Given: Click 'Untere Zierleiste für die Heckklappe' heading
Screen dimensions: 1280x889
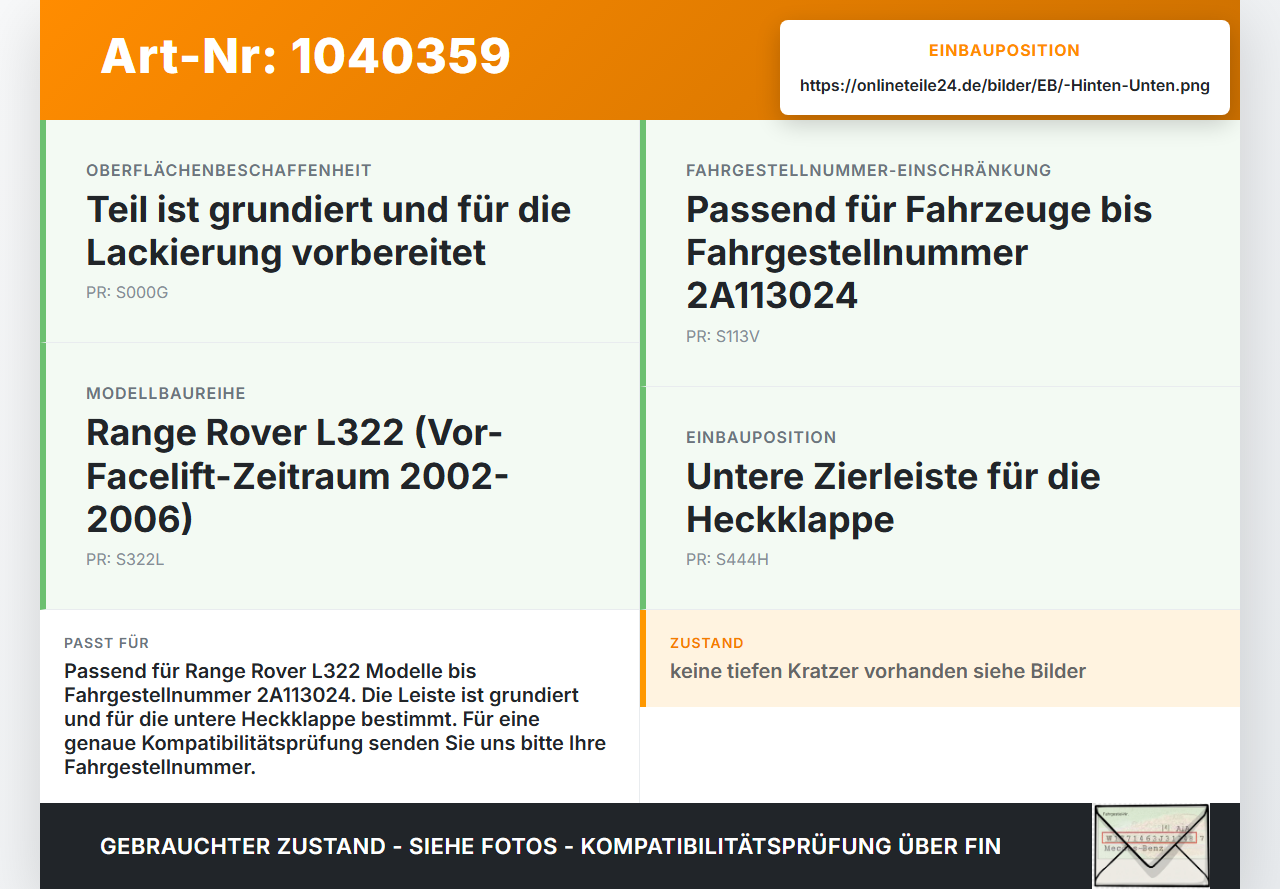Looking at the screenshot, I should [x=893, y=497].
